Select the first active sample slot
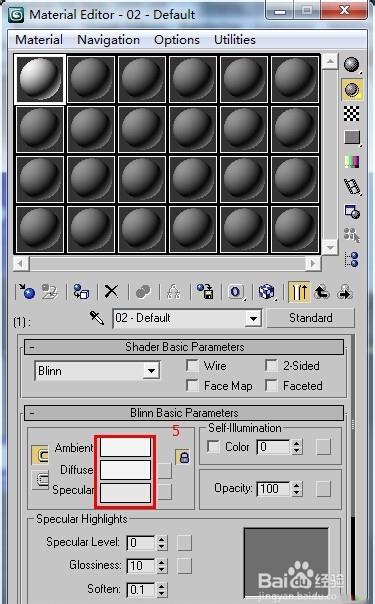The height and width of the screenshot is (604, 375). click(x=40, y=79)
